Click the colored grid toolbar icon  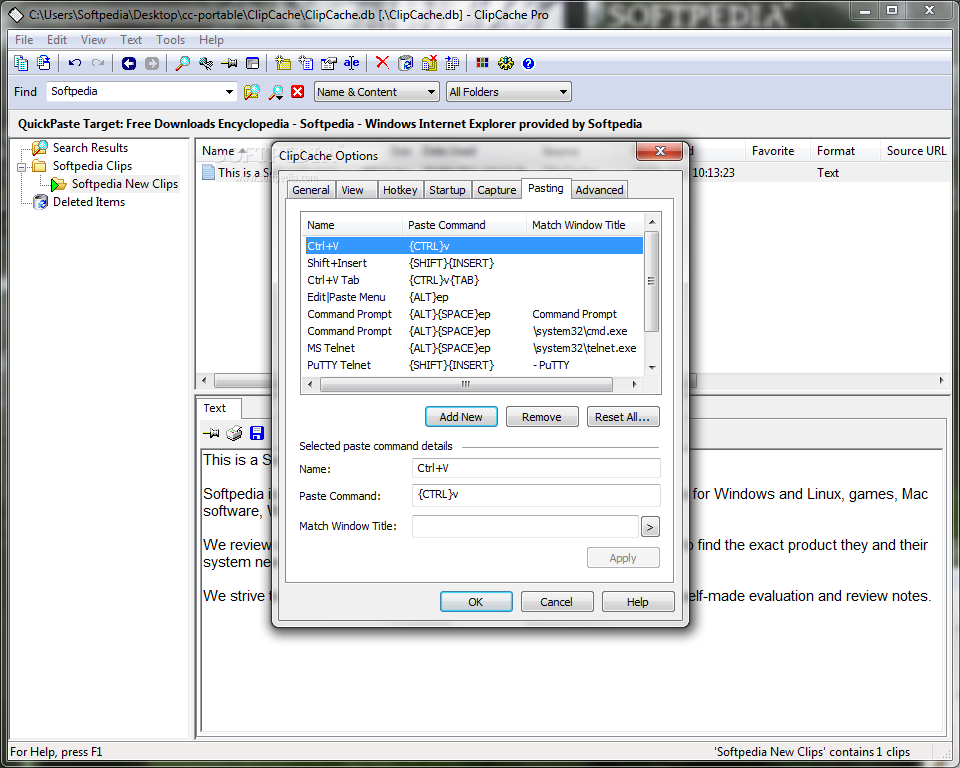(482, 63)
